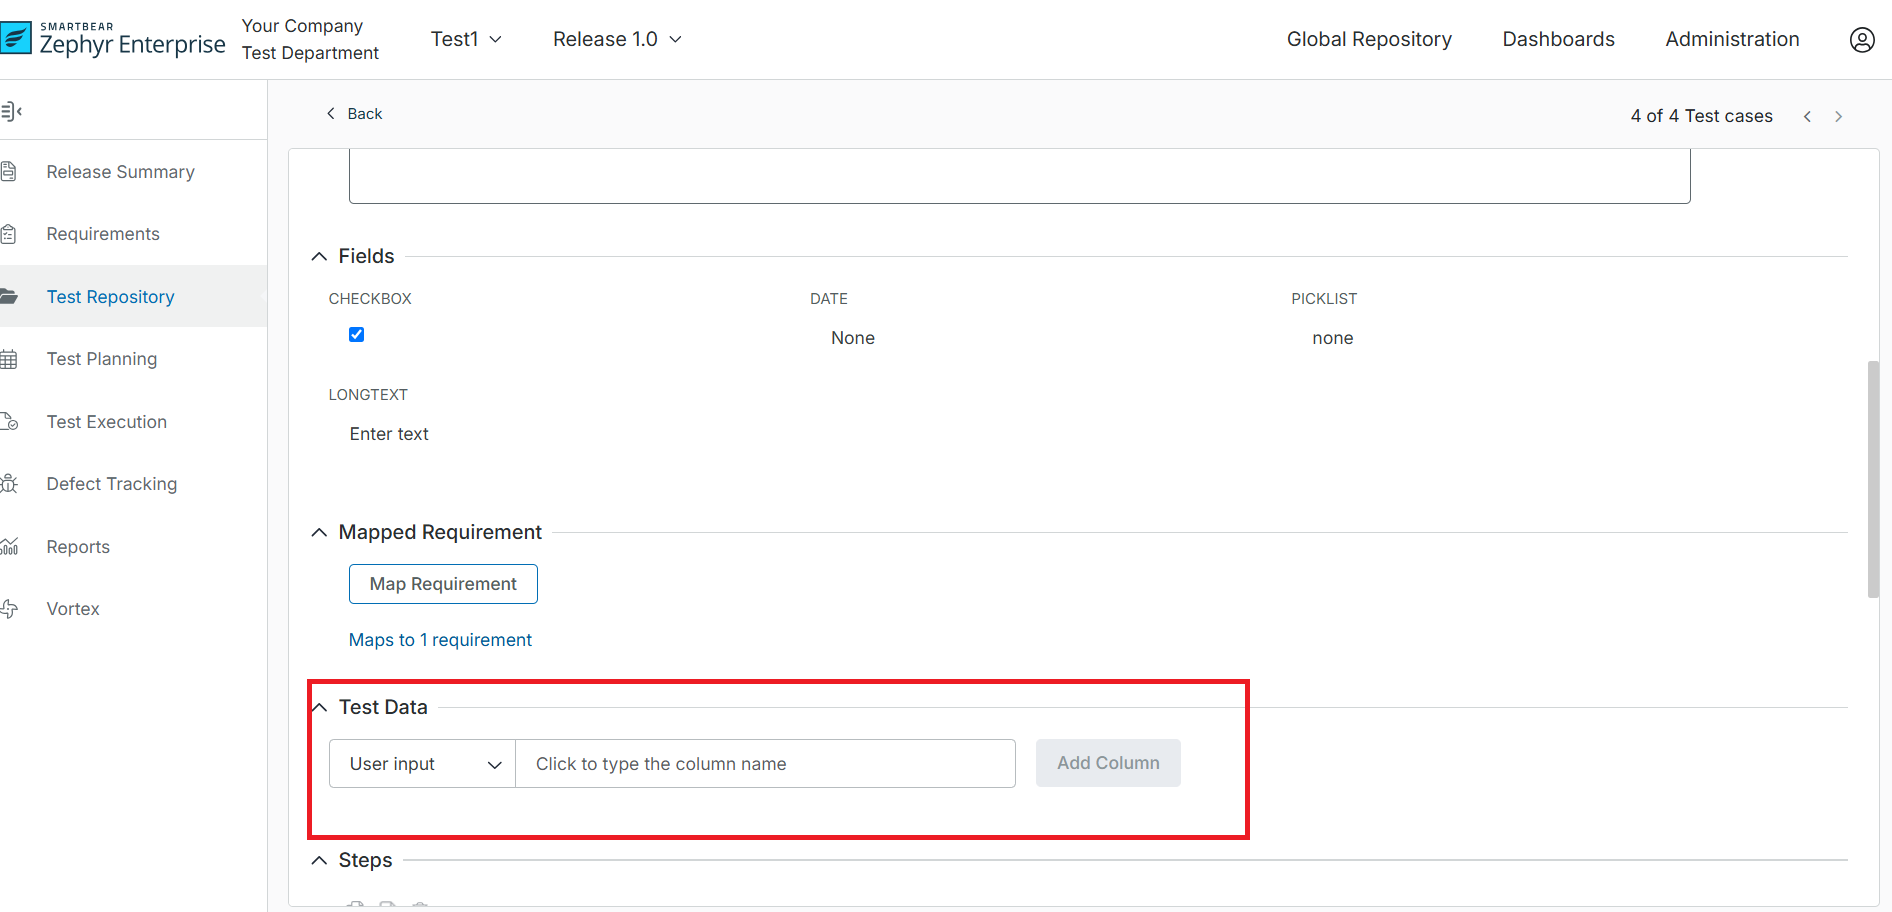Open the User input type dropdown
The height and width of the screenshot is (912, 1892).
pyautogui.click(x=422, y=764)
